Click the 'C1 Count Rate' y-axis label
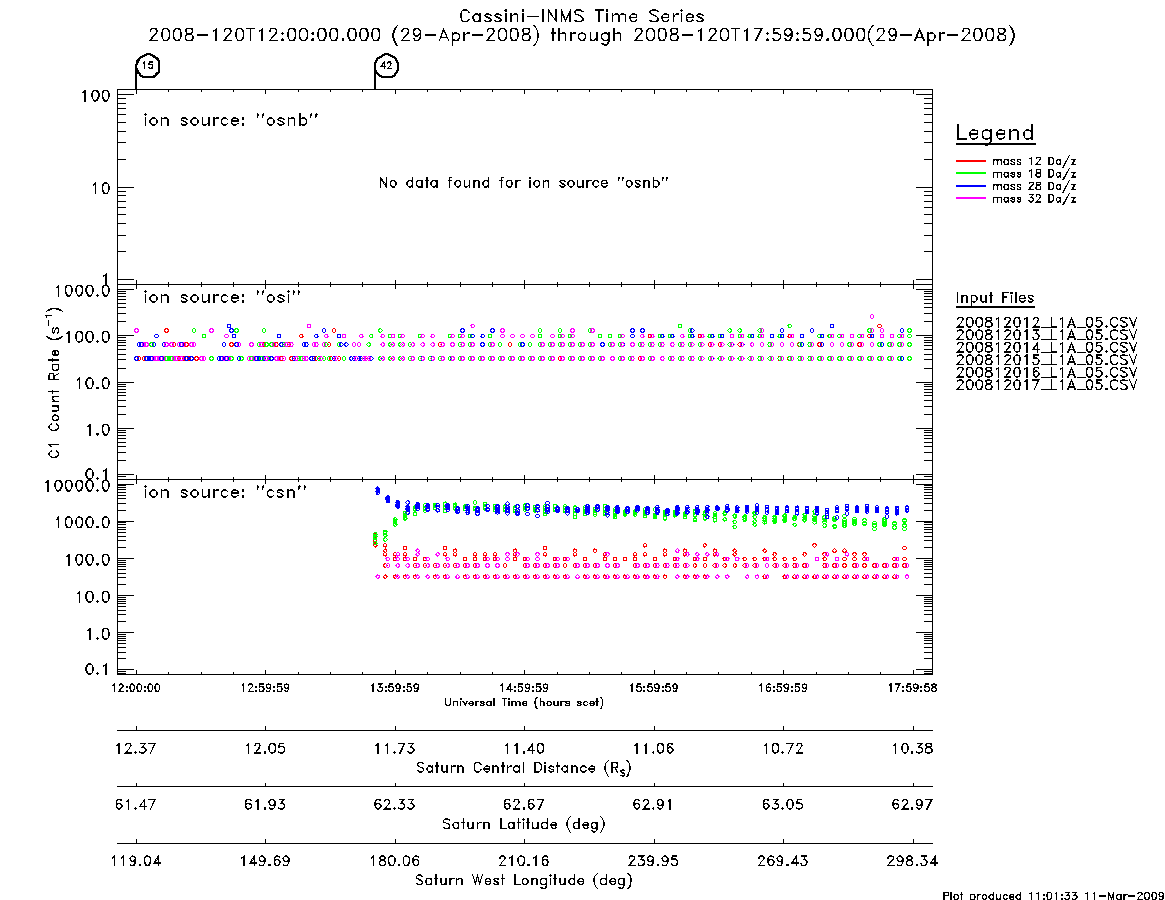1165x900 pixels. coord(54,381)
